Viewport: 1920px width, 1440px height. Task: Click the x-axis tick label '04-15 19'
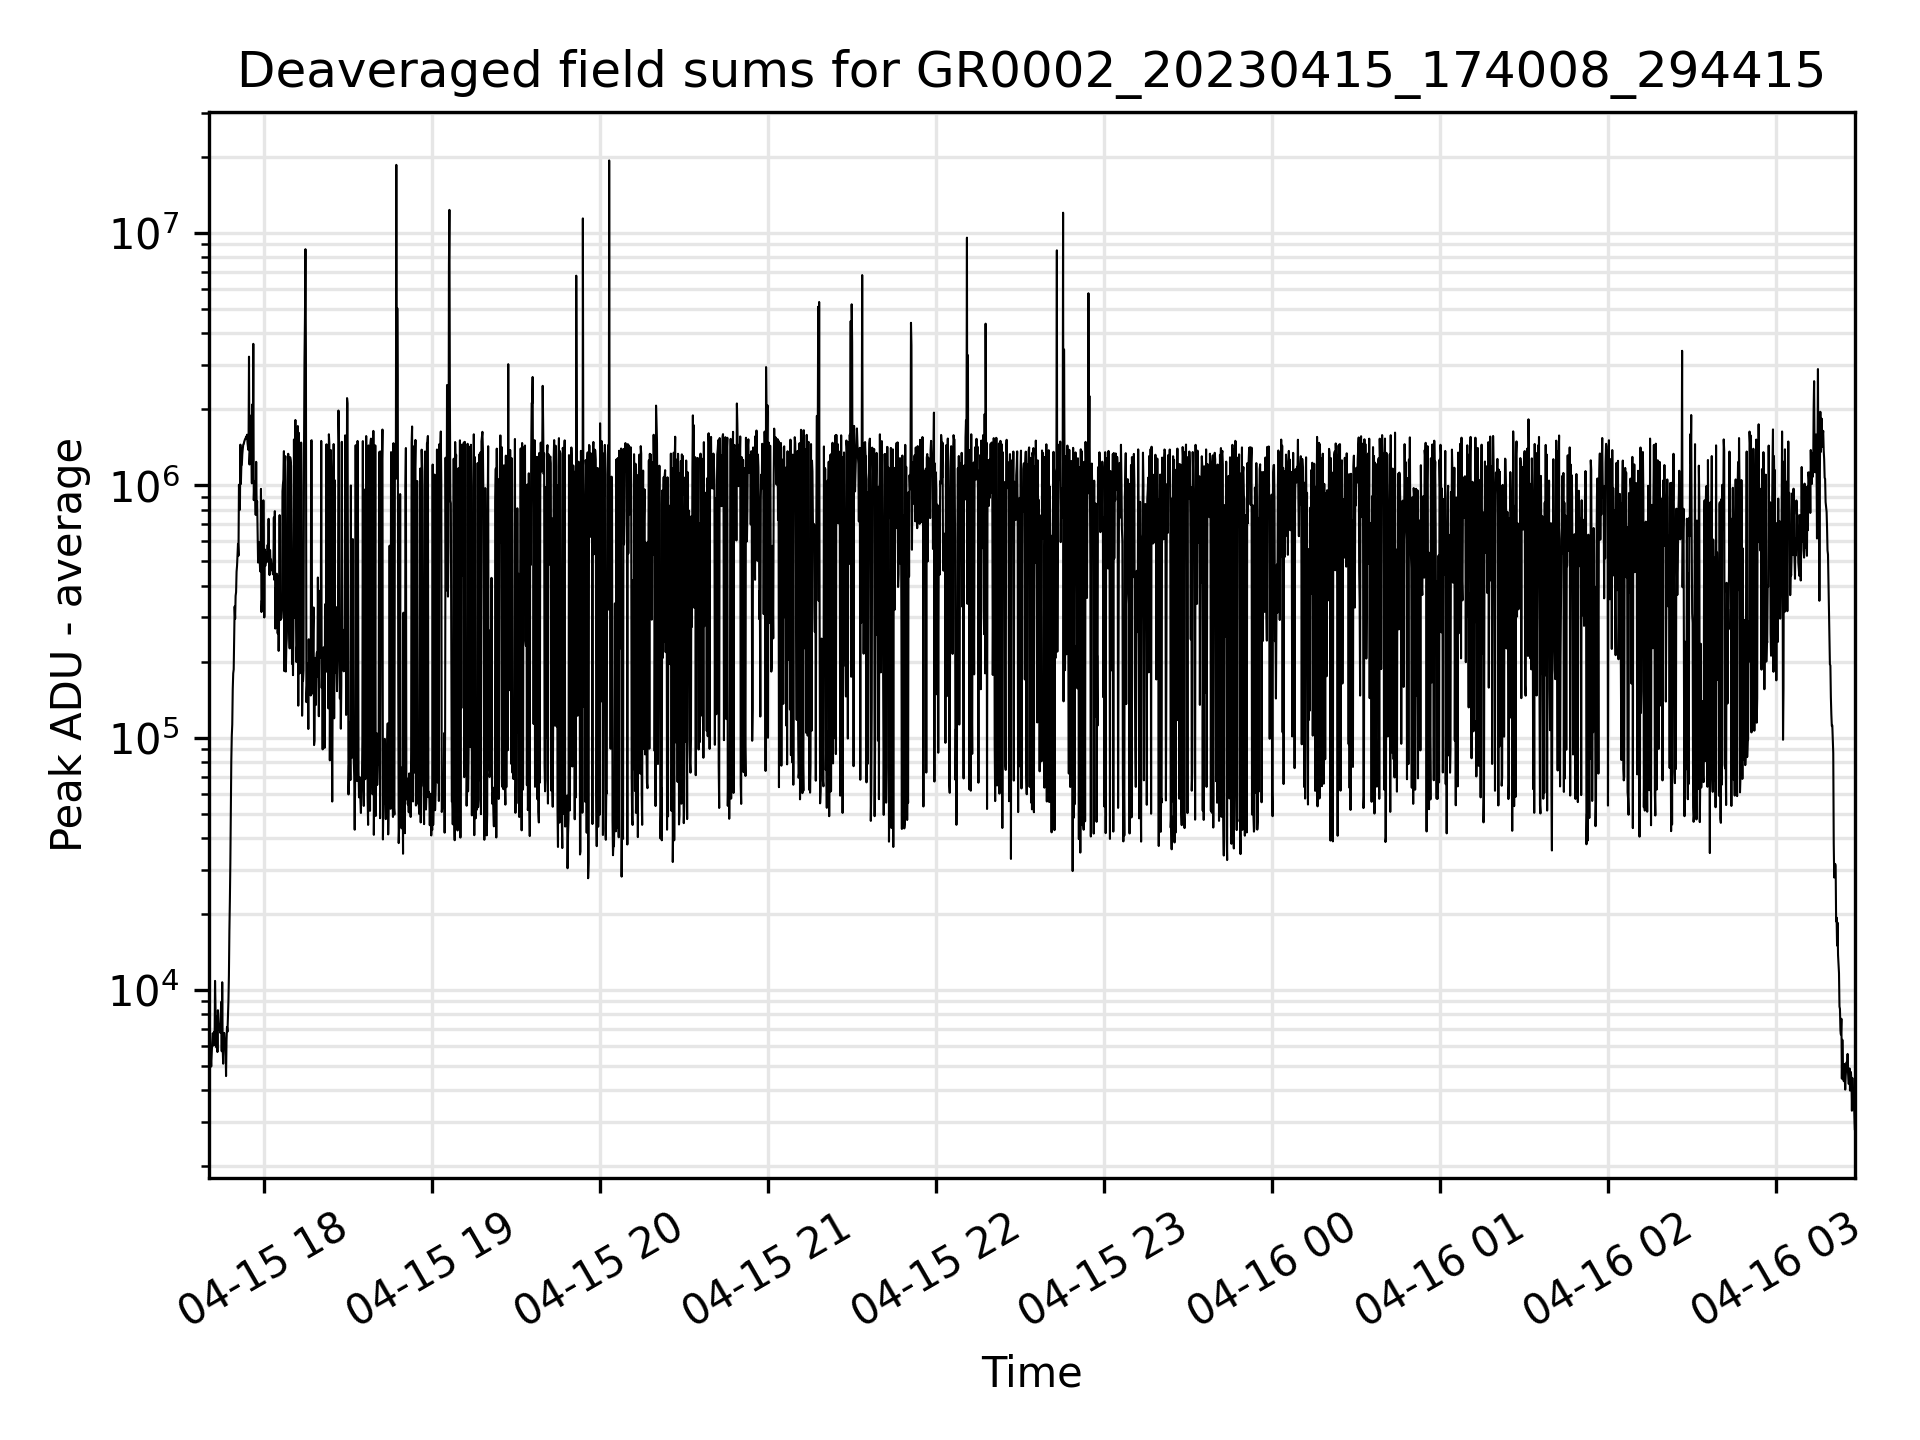(431, 1269)
